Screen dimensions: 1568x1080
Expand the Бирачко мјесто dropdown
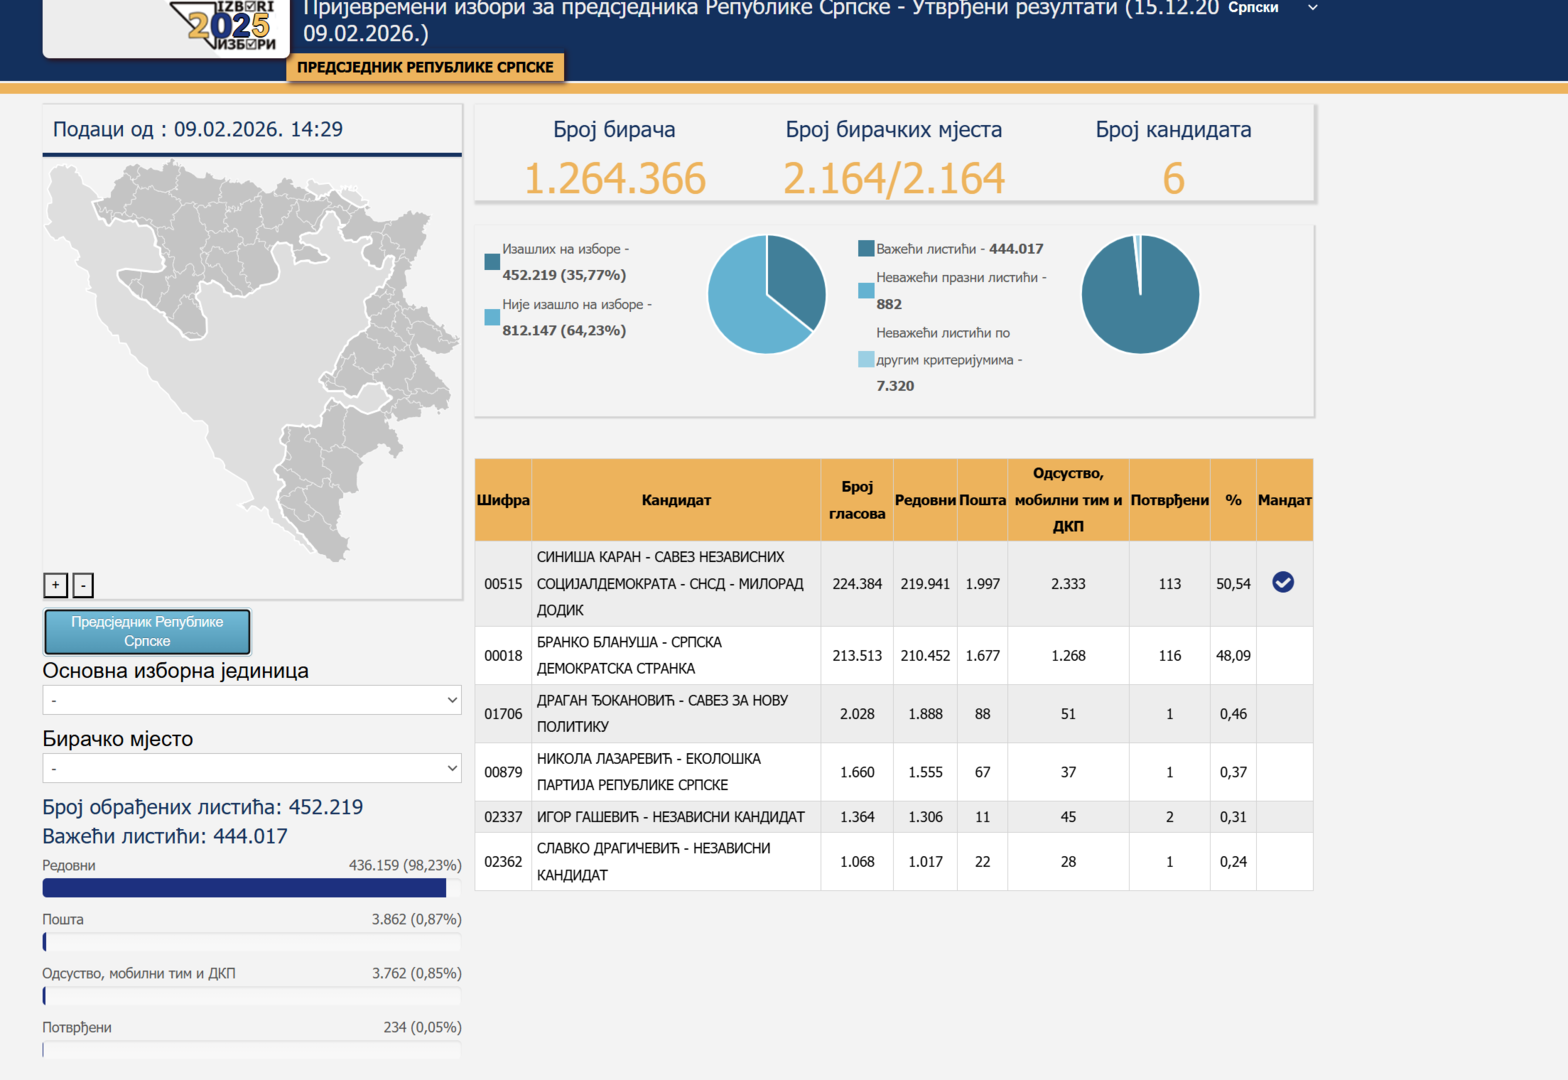(x=252, y=768)
